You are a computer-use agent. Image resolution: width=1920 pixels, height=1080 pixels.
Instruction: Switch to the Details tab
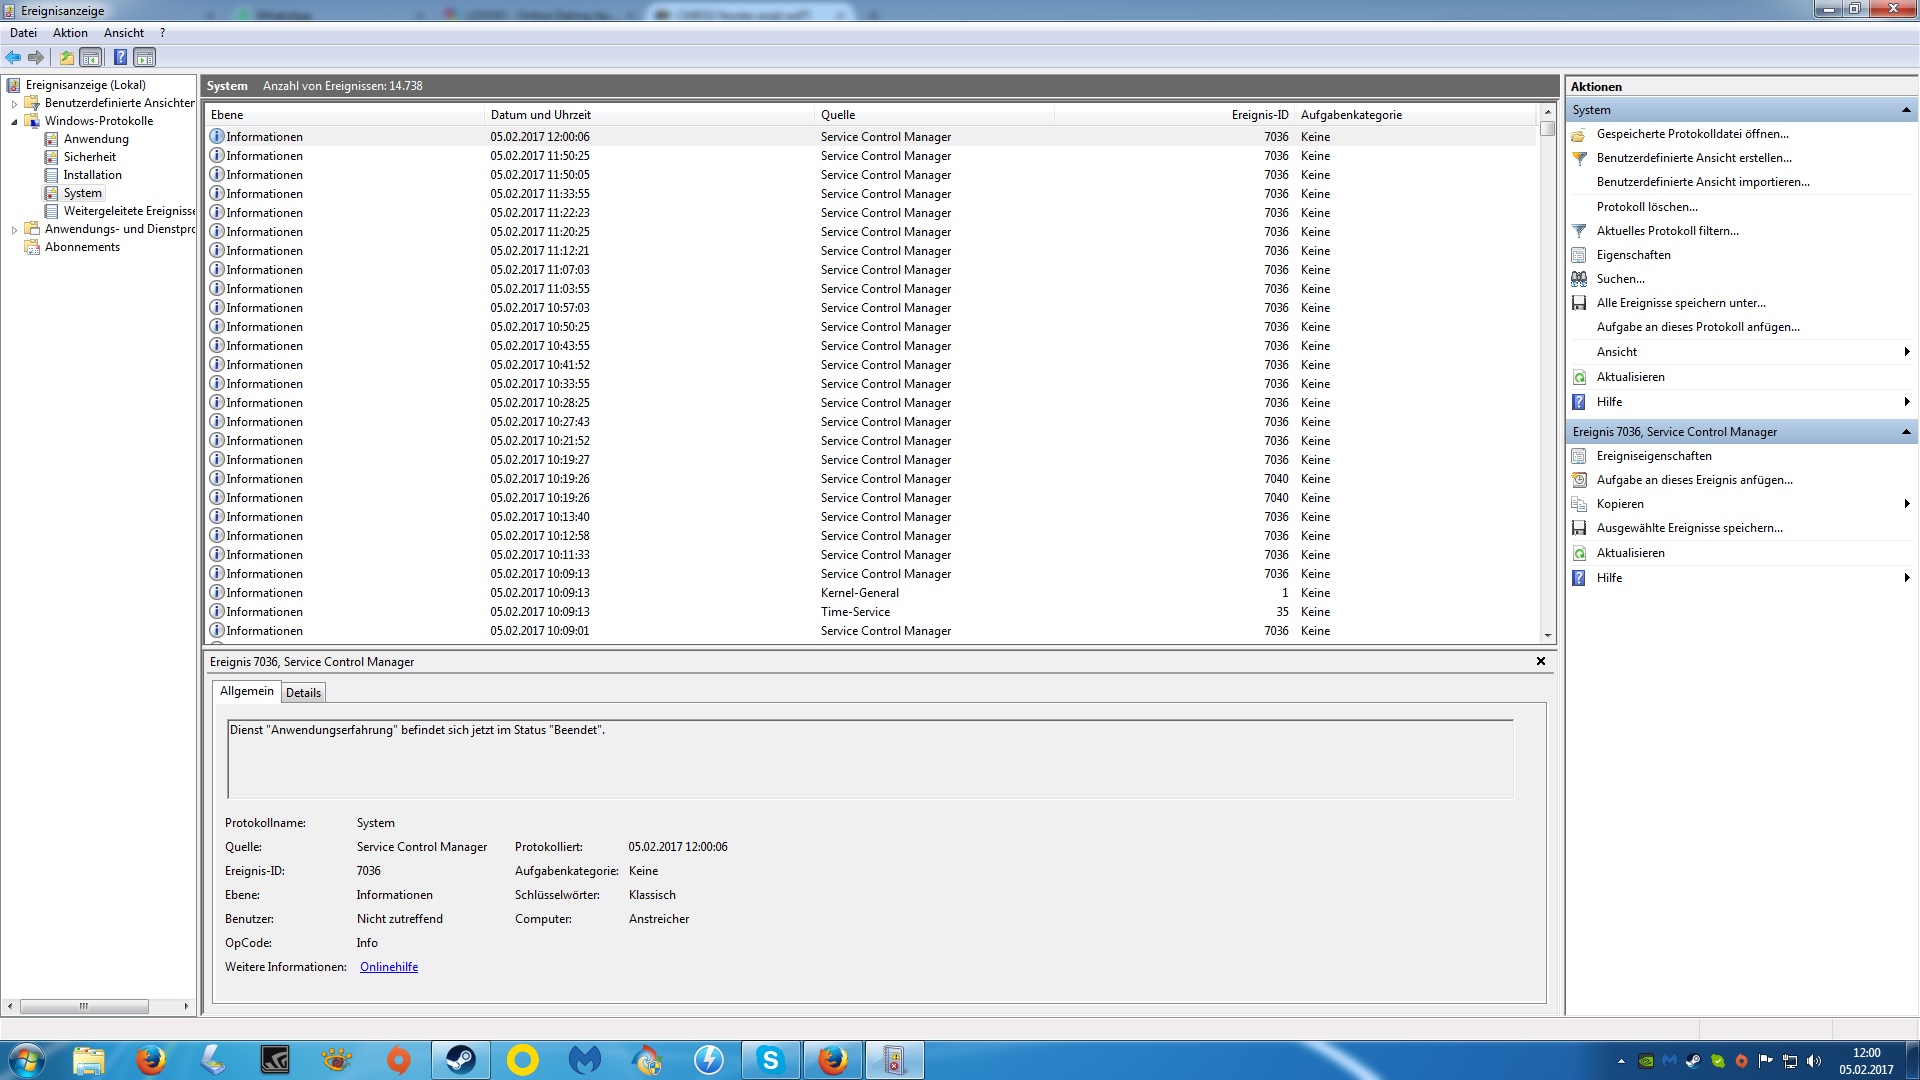[303, 692]
